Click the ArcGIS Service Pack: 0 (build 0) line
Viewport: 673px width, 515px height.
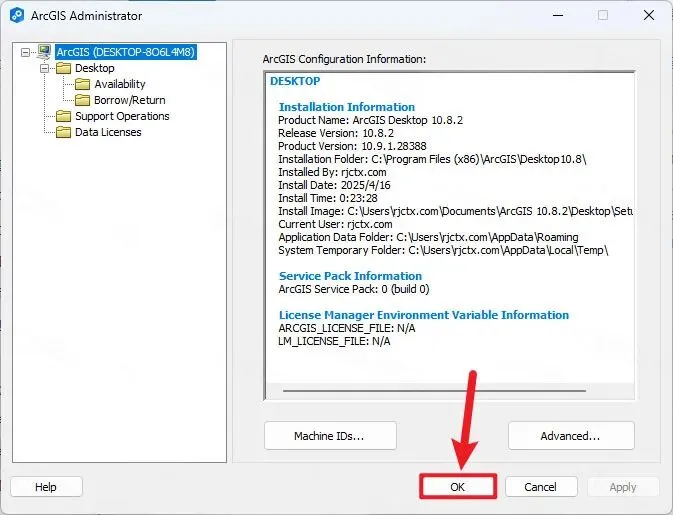(x=354, y=289)
